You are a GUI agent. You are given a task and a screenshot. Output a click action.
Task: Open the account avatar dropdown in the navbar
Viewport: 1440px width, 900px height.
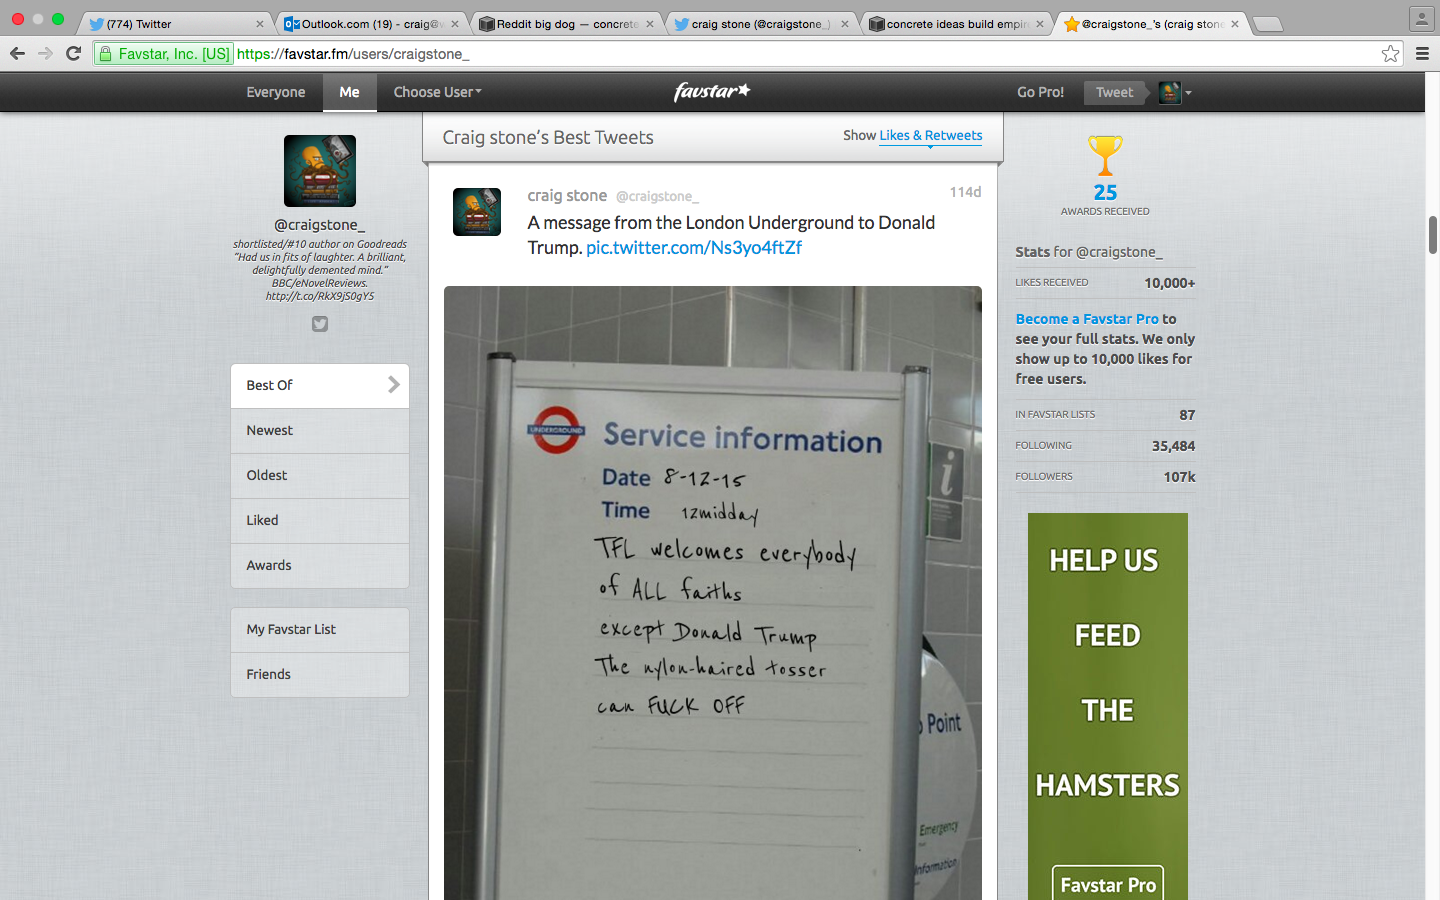[x=1175, y=93]
